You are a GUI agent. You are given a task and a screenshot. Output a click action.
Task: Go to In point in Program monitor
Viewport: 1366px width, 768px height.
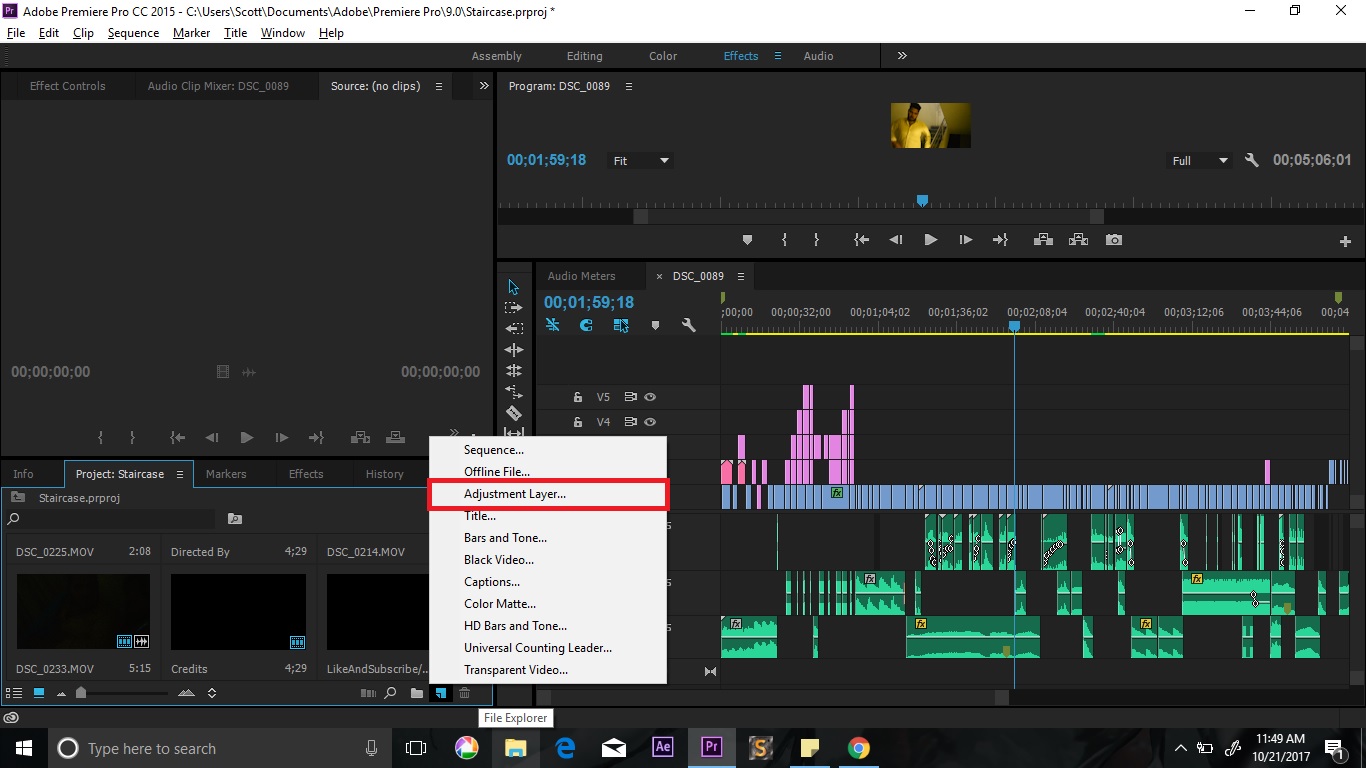[x=860, y=240]
